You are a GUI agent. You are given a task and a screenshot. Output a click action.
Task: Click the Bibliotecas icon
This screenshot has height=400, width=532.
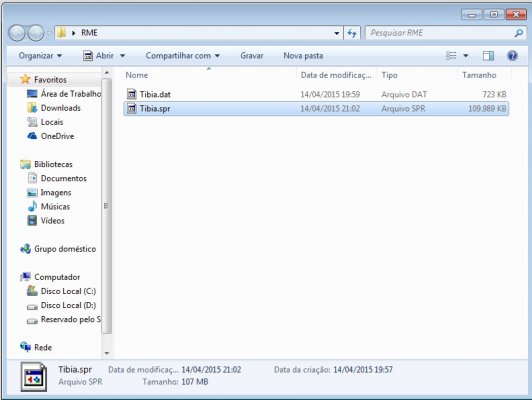pyautogui.click(x=25, y=164)
